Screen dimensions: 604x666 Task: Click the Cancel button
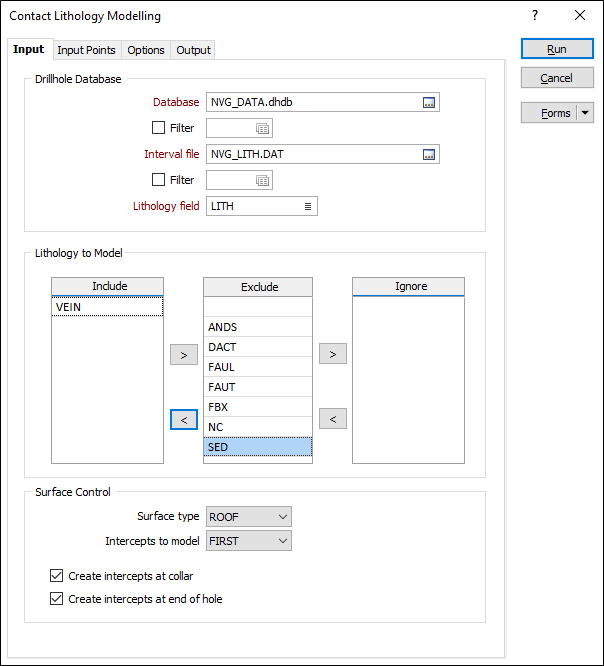(557, 78)
